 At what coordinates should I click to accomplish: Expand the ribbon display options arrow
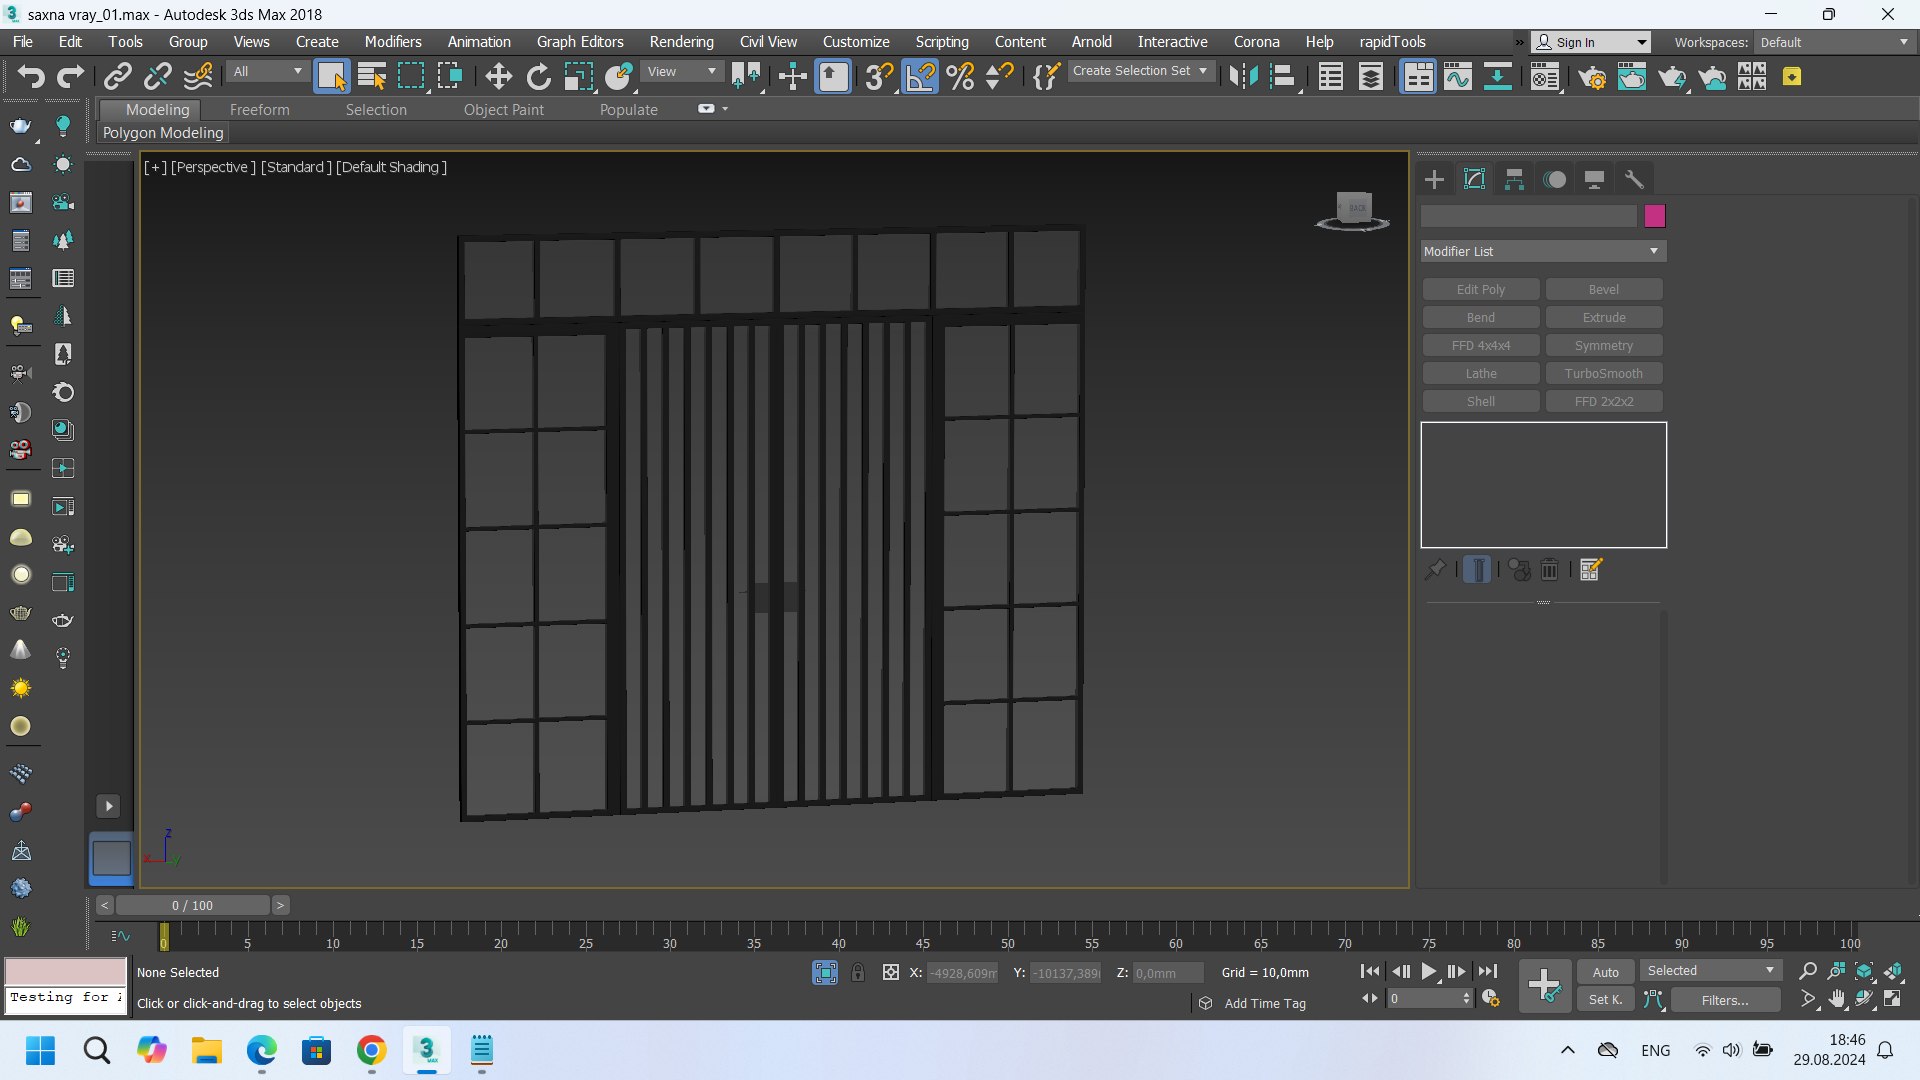[725, 109]
